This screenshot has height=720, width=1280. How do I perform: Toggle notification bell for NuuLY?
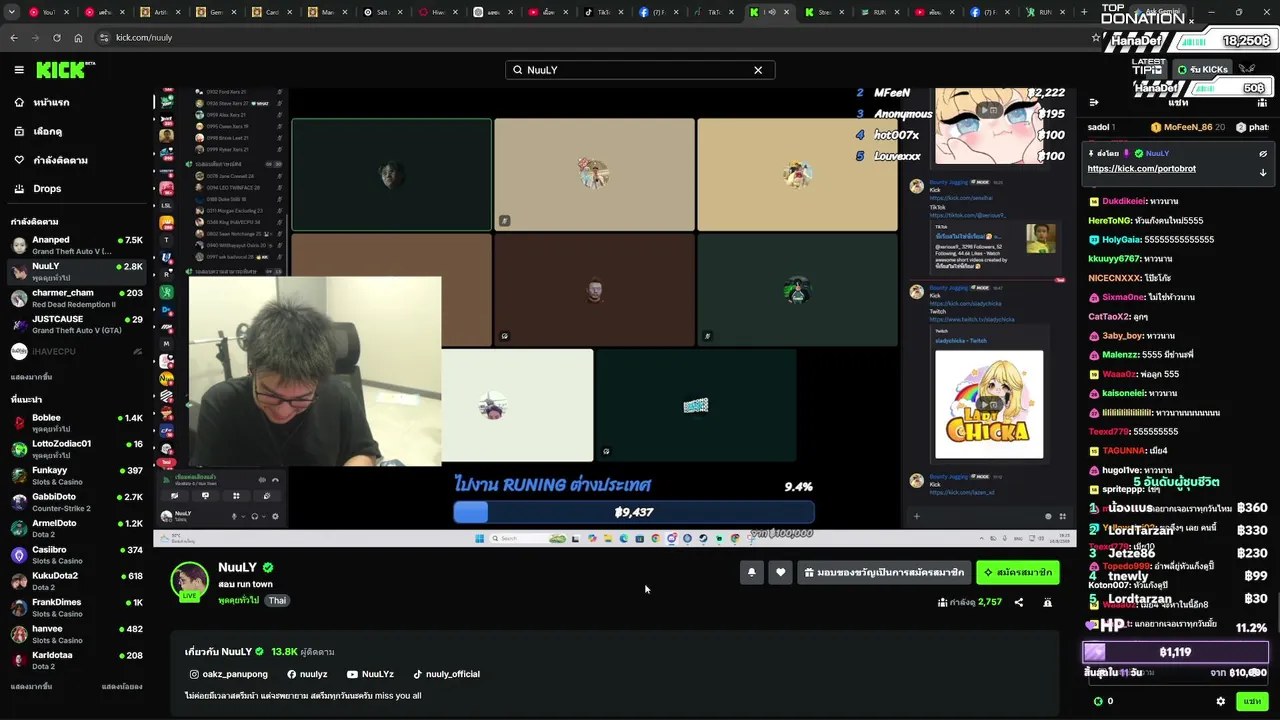(x=751, y=573)
